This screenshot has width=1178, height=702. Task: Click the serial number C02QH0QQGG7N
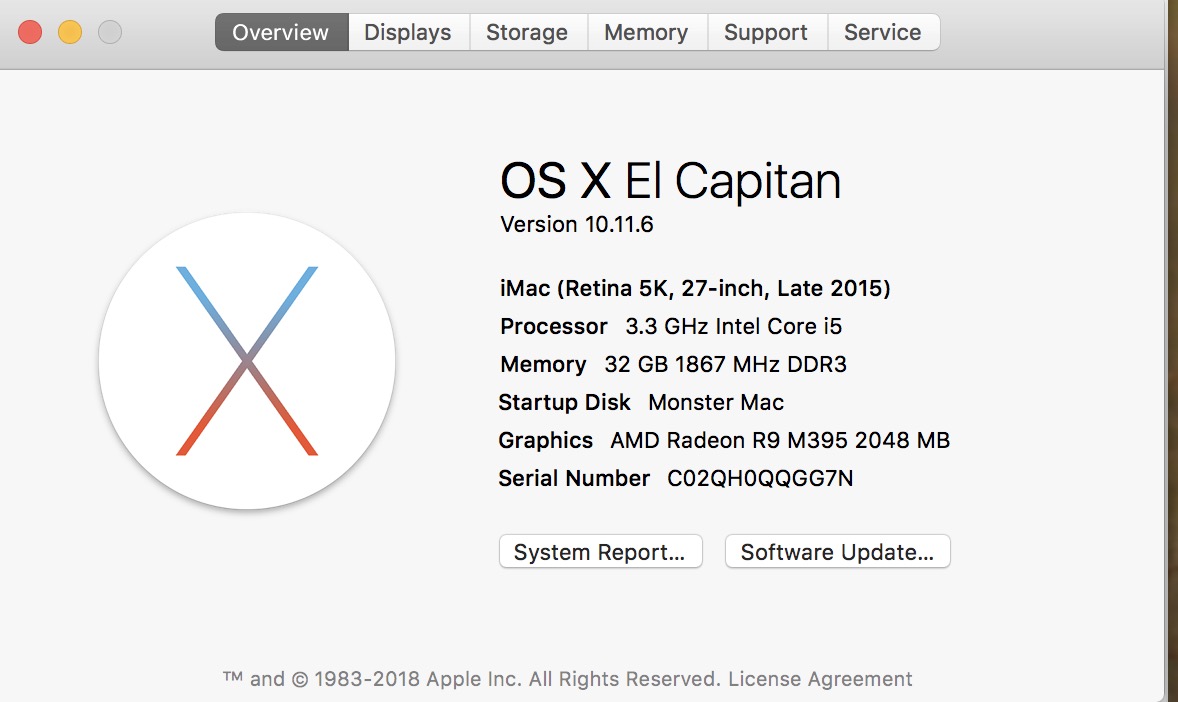click(760, 479)
